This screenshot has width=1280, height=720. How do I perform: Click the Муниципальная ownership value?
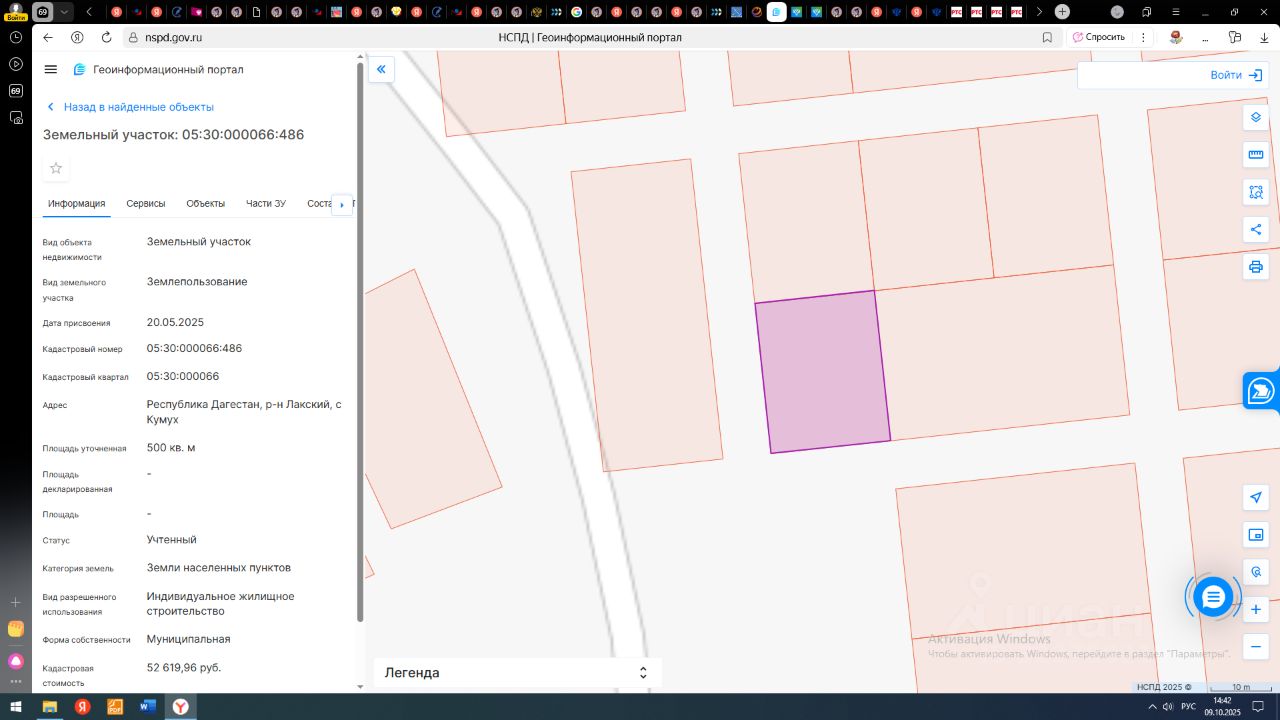pos(189,640)
